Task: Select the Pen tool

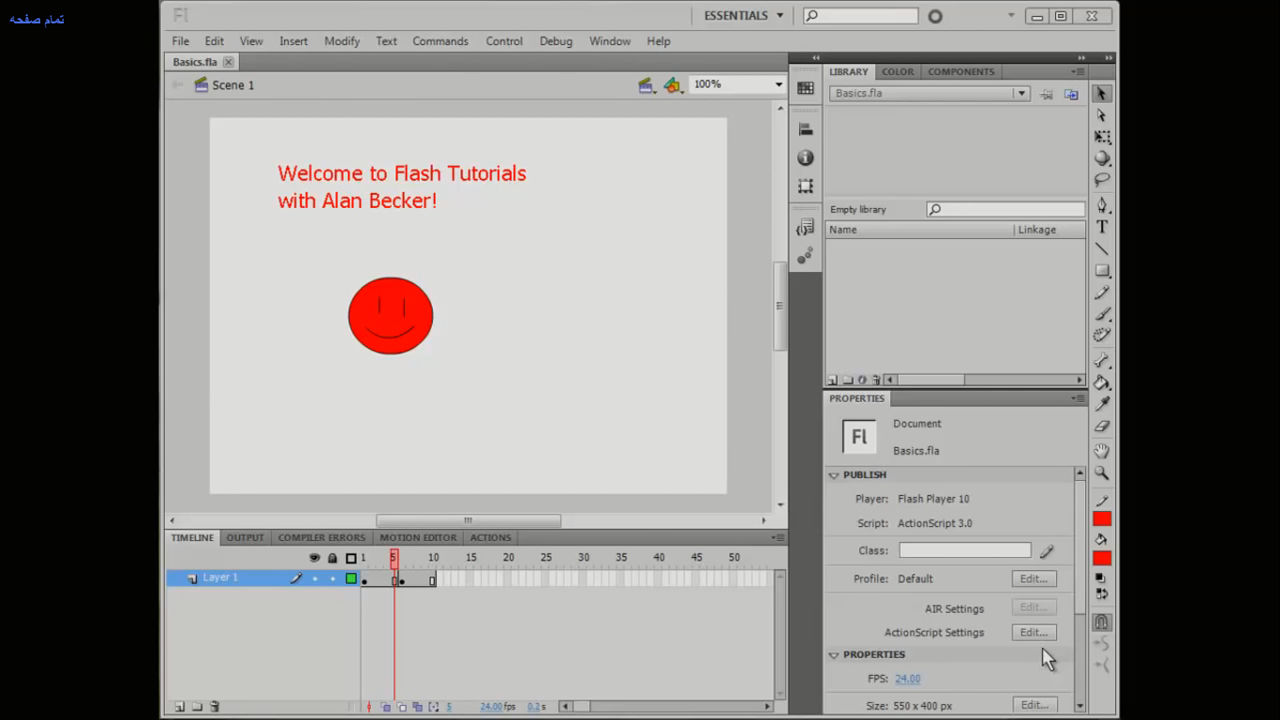Action: pyautogui.click(x=1101, y=205)
